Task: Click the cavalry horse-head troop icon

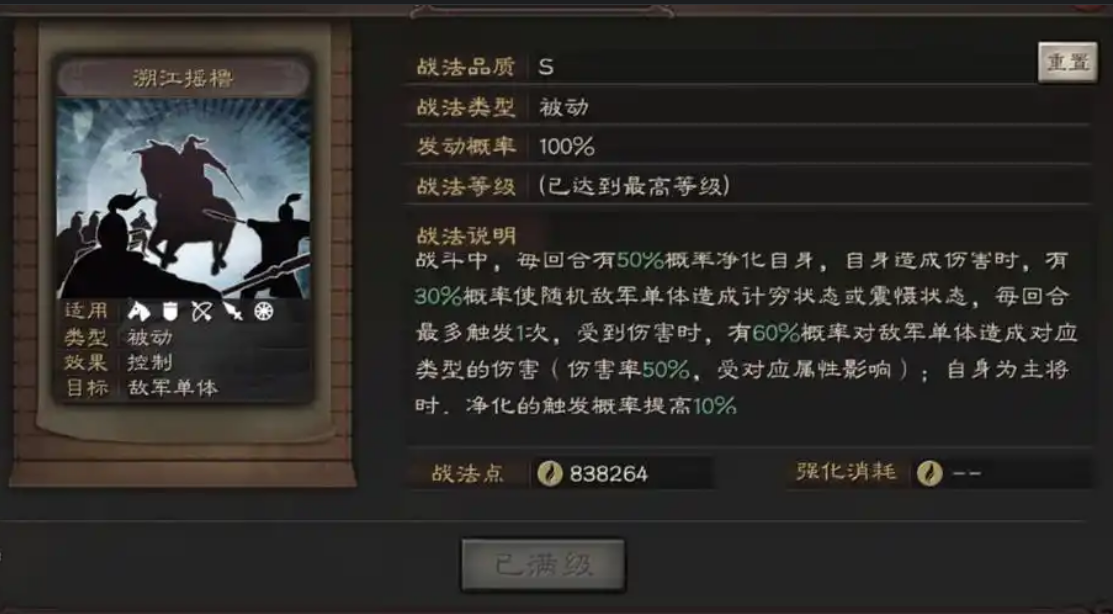Action: (x=138, y=311)
